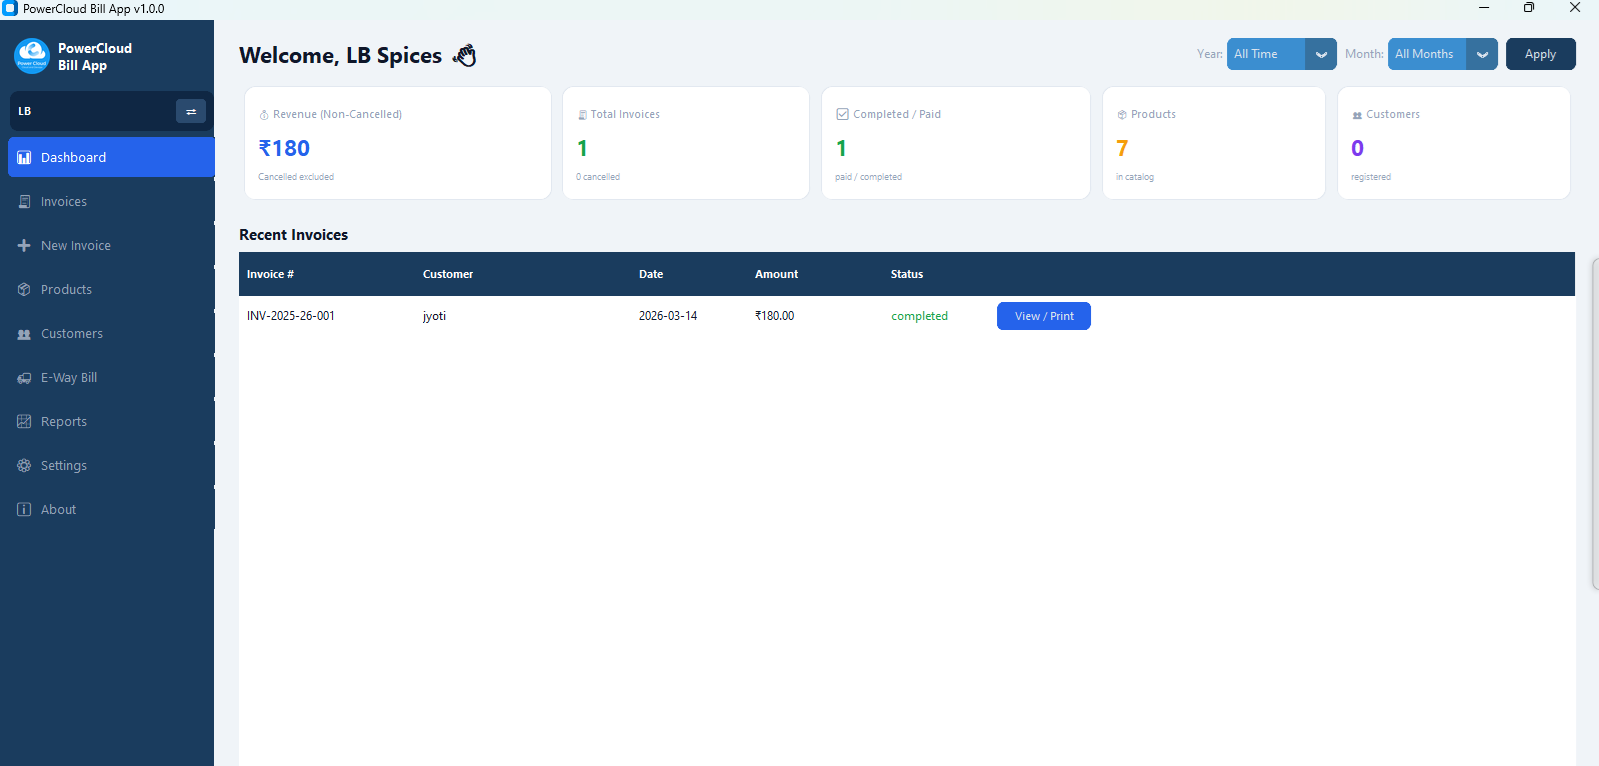This screenshot has height=766, width=1599.
Task: Open the Reports menu label
Action: (x=64, y=422)
